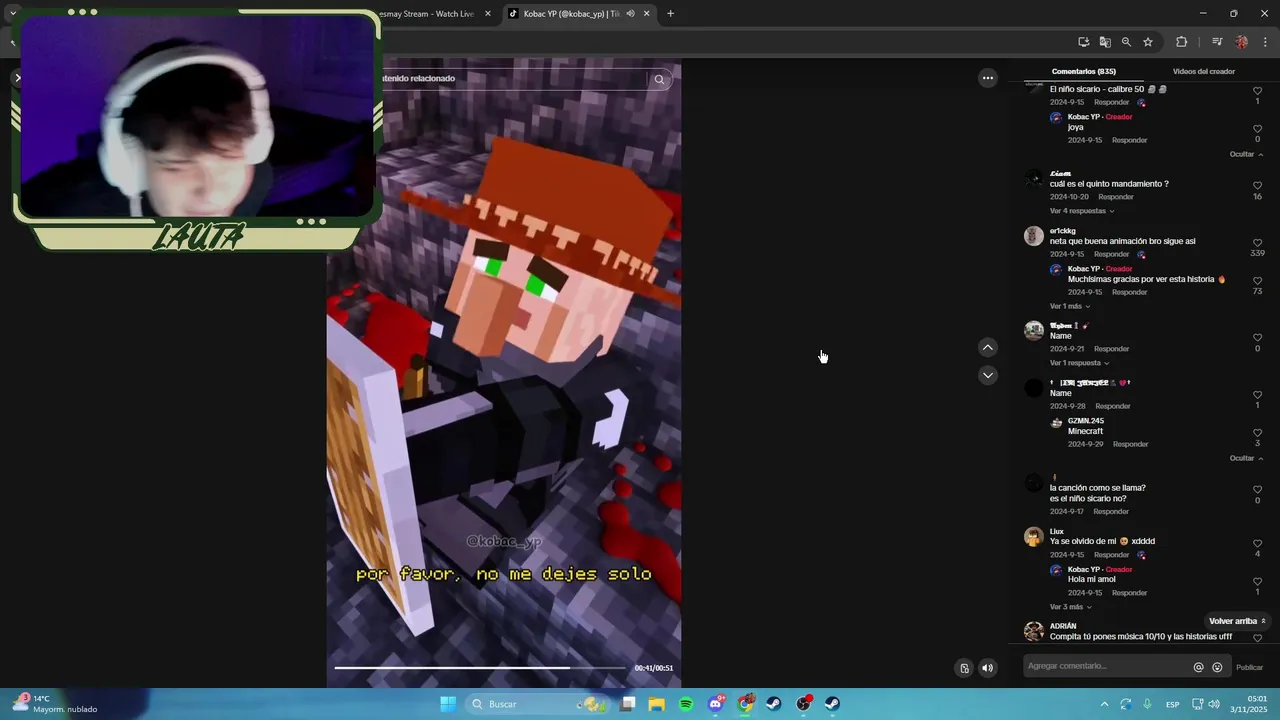
Task: Click the 'Agregar comentario...' input field
Action: (1105, 666)
